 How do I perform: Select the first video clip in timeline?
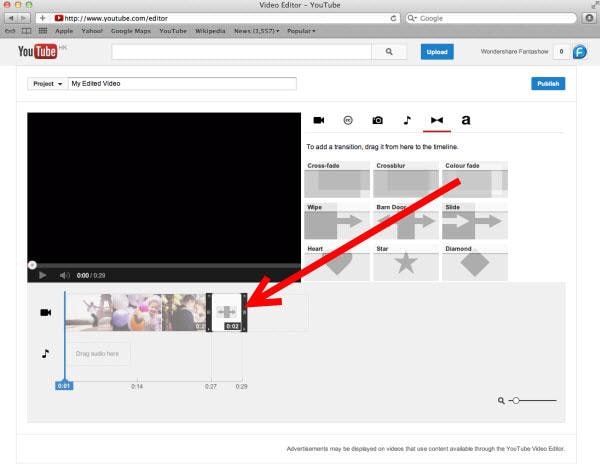(x=114, y=312)
